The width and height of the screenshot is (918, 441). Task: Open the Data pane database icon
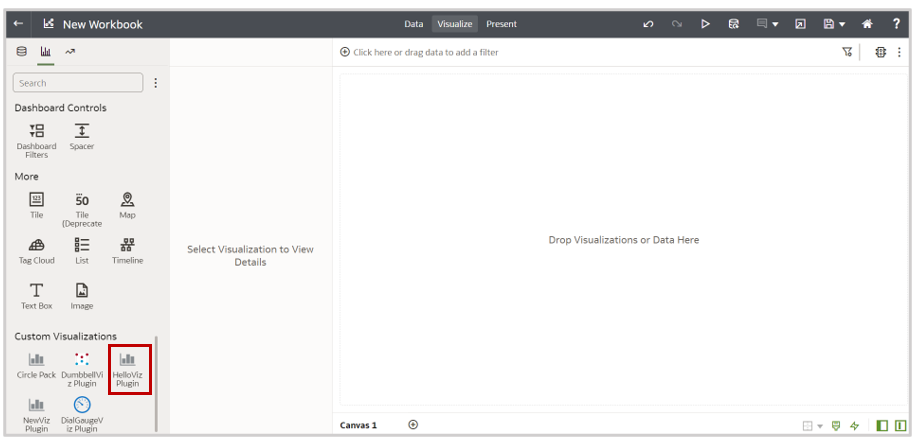[x=22, y=52]
